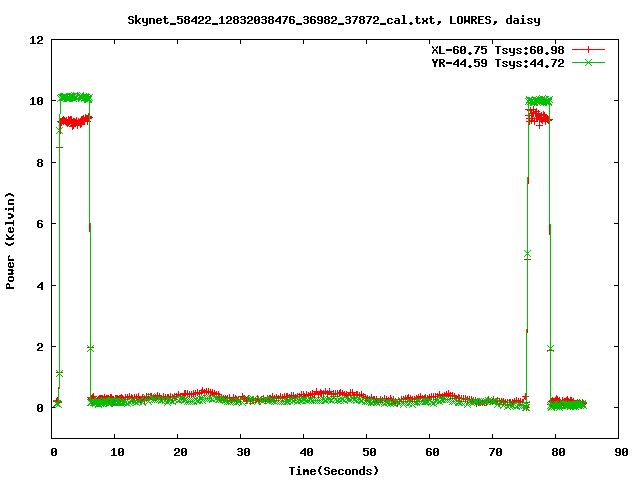Click the x-axis tick label 20
This screenshot has height=480, width=640.
point(180,452)
